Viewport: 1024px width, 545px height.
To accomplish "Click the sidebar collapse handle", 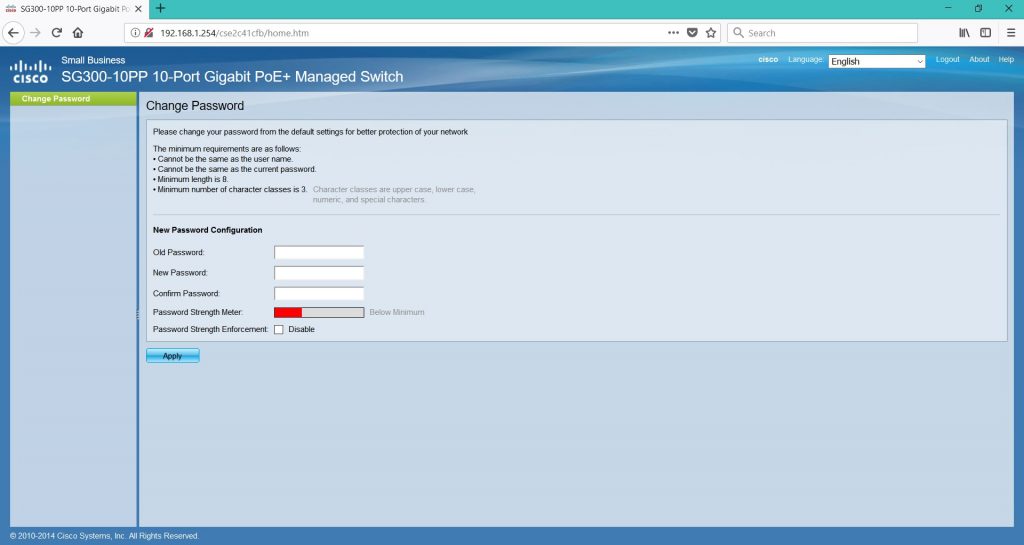I will [x=138, y=314].
